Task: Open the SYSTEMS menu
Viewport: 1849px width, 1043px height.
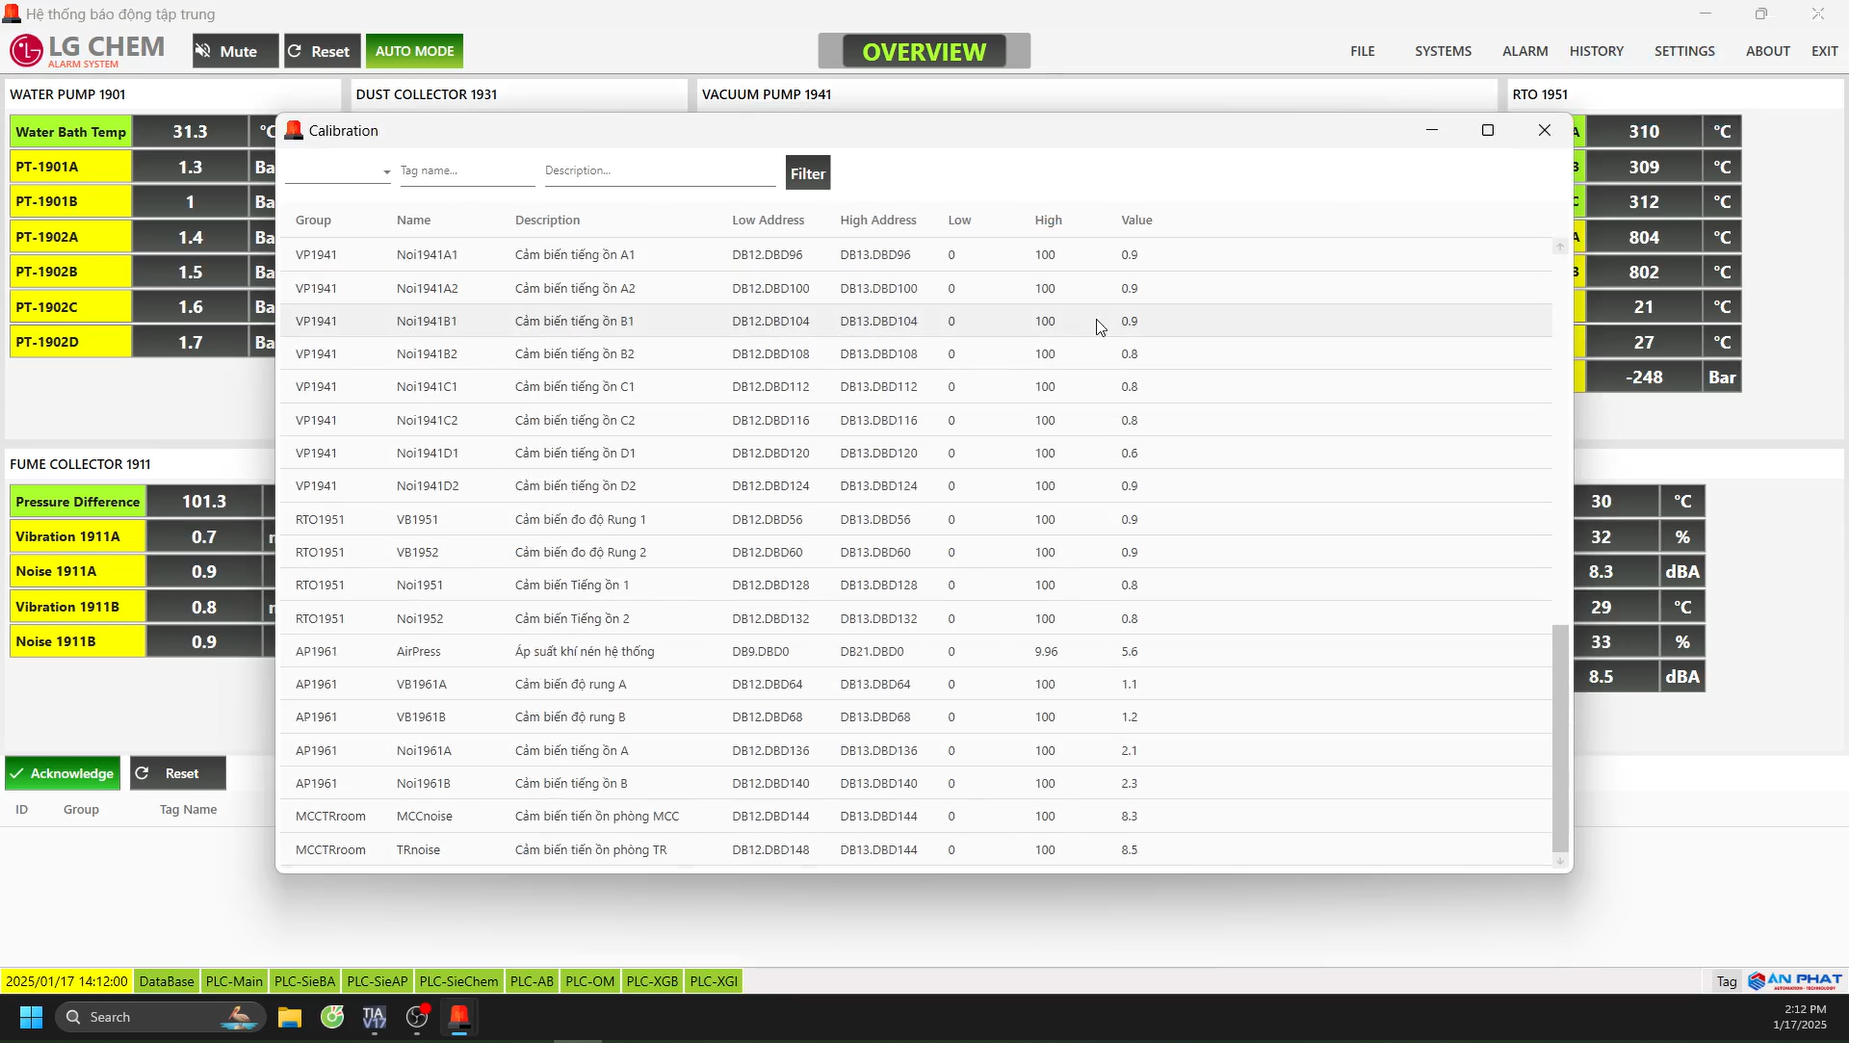Action: click(x=1442, y=51)
